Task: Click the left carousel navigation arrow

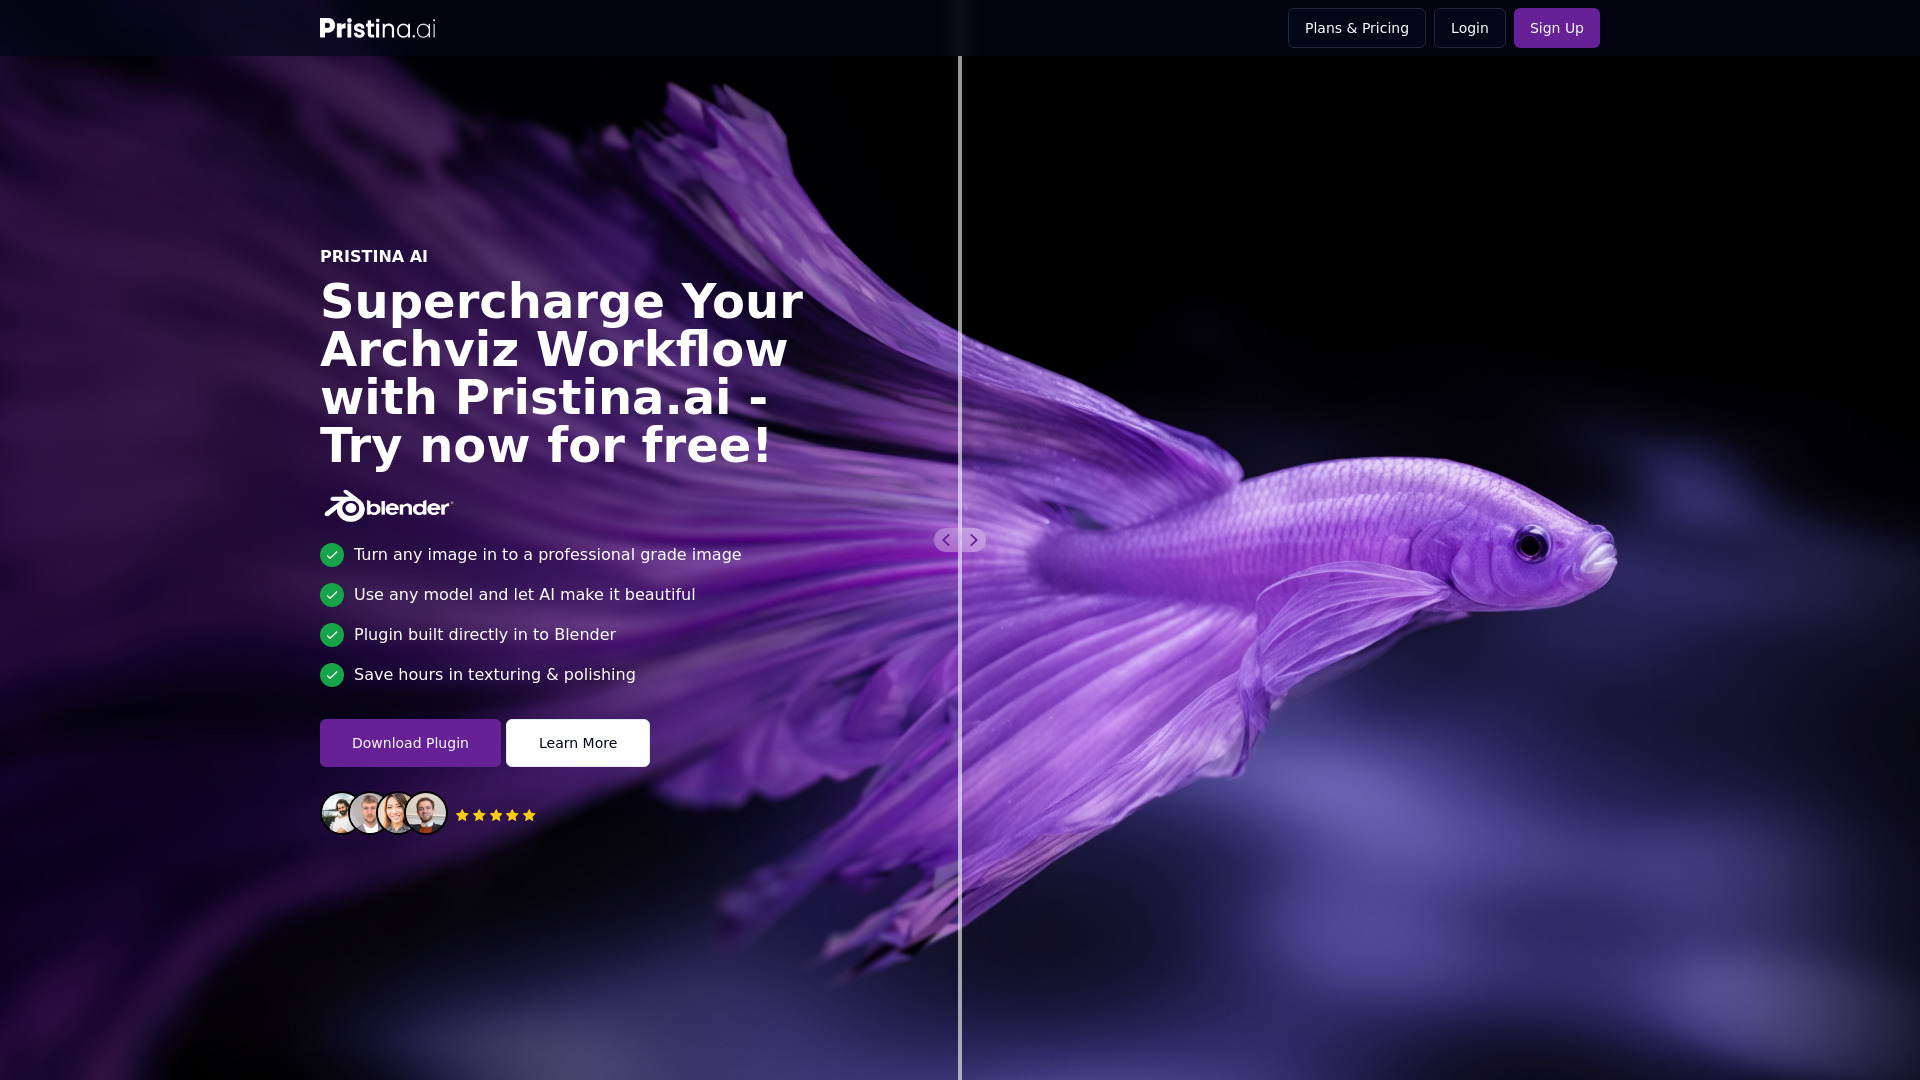Action: [x=947, y=541]
